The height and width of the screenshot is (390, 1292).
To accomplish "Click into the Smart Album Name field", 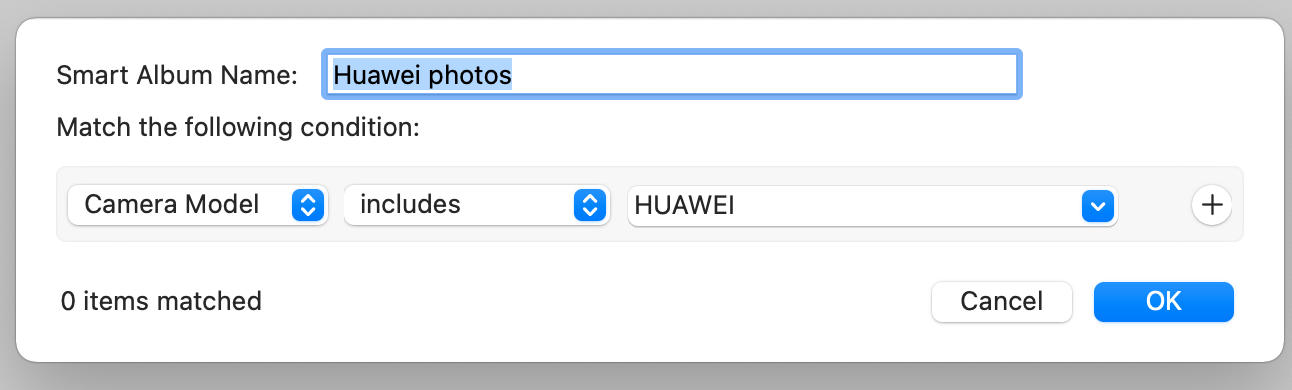I will [x=672, y=75].
